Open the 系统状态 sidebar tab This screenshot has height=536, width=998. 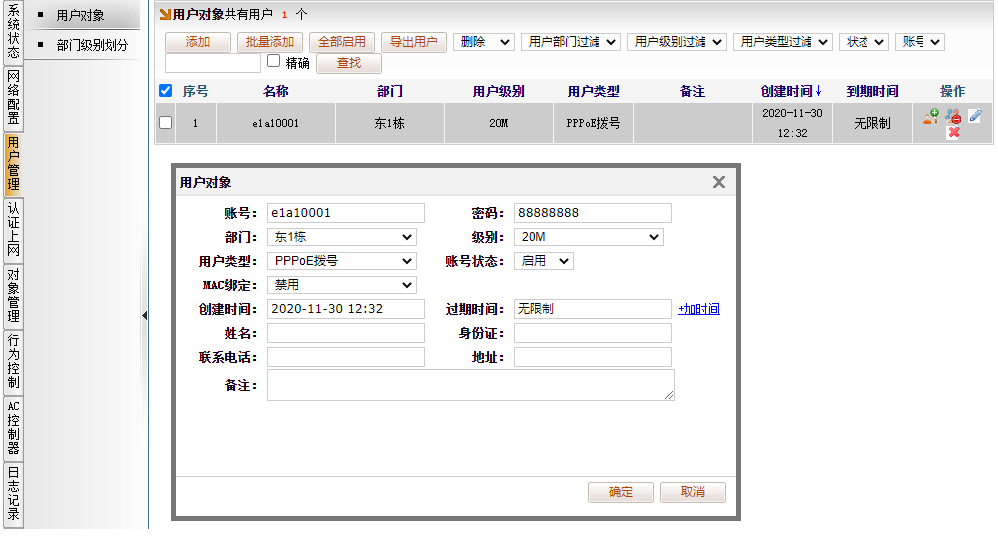pyautogui.click(x=13, y=31)
